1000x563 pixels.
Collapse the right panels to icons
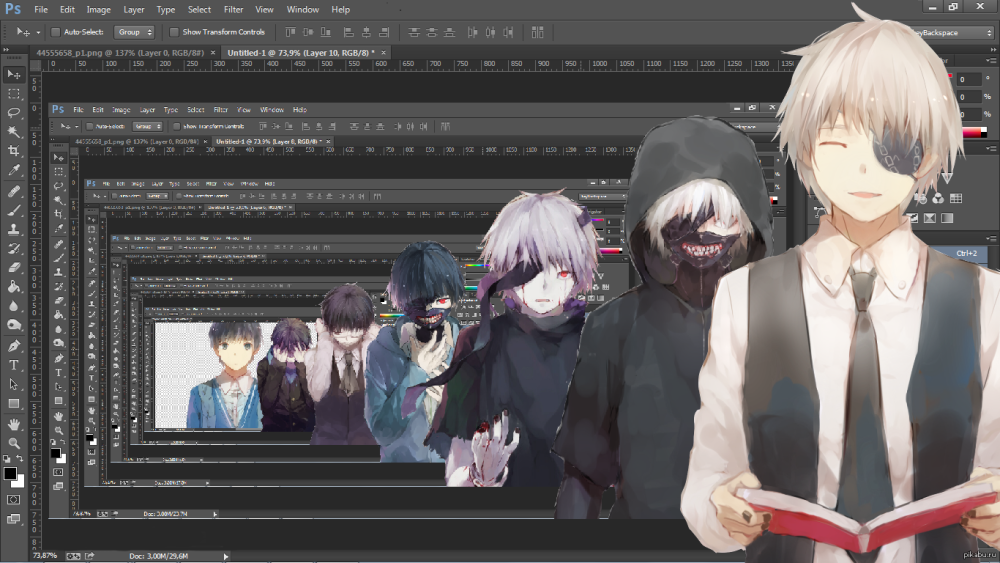tap(993, 49)
